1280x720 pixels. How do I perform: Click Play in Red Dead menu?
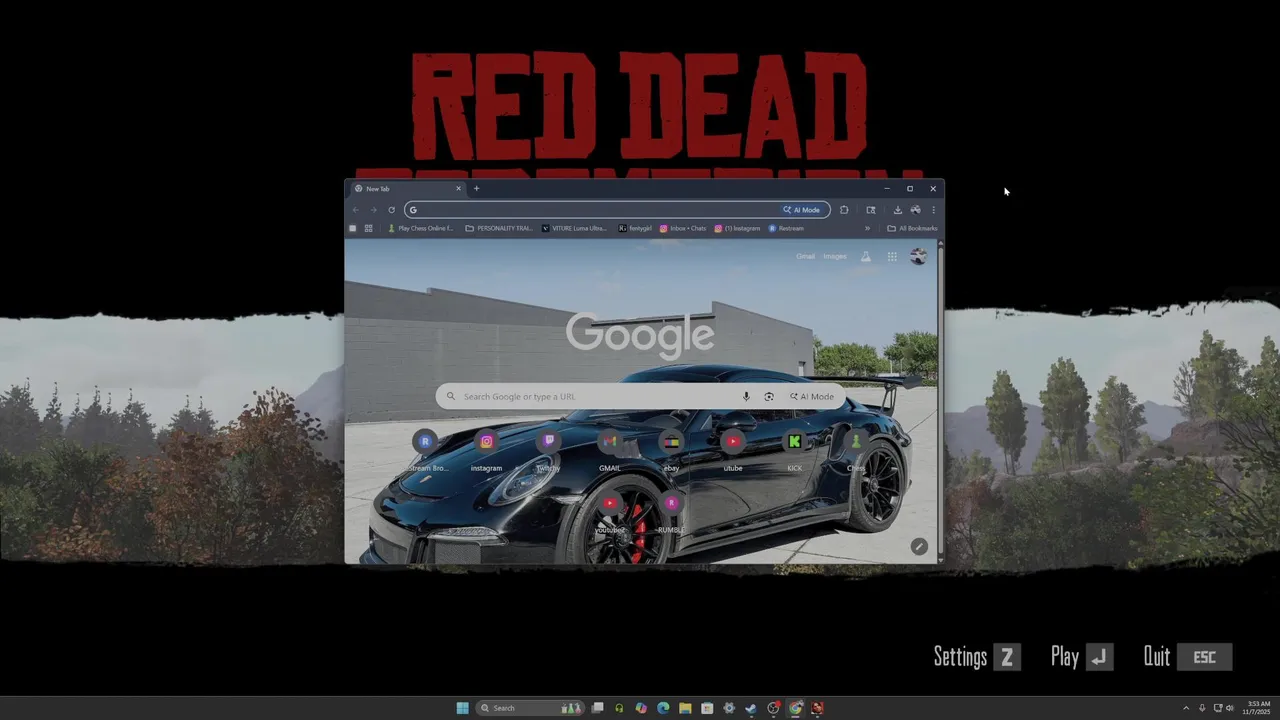(x=1081, y=657)
